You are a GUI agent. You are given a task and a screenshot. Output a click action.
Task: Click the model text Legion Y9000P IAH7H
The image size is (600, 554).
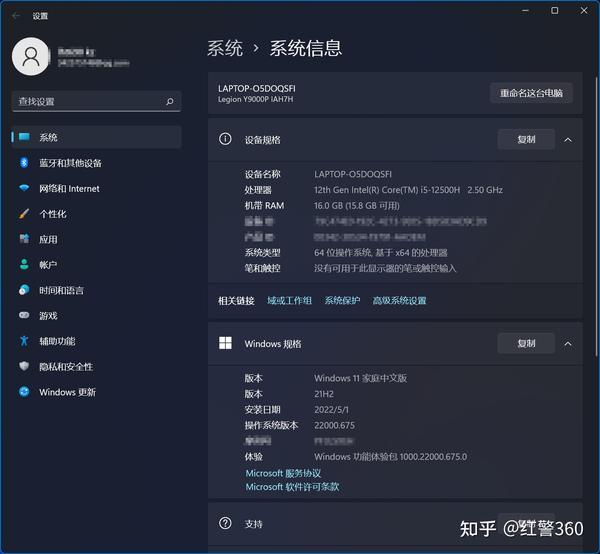coord(255,99)
